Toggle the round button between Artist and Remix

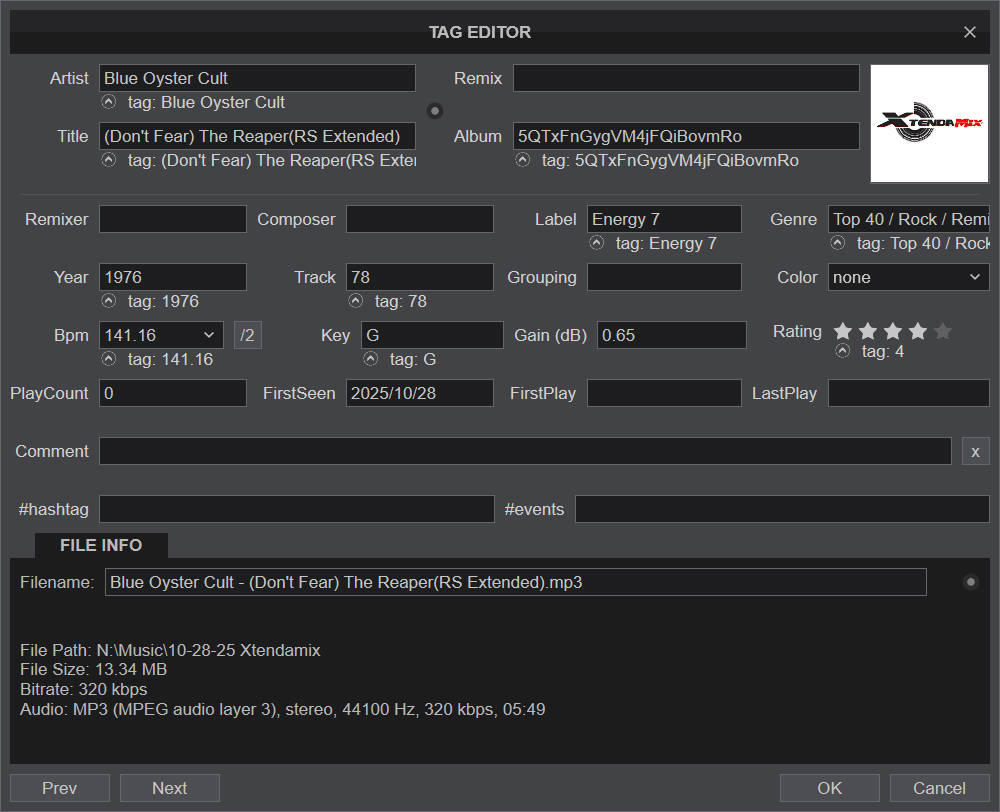(x=435, y=110)
